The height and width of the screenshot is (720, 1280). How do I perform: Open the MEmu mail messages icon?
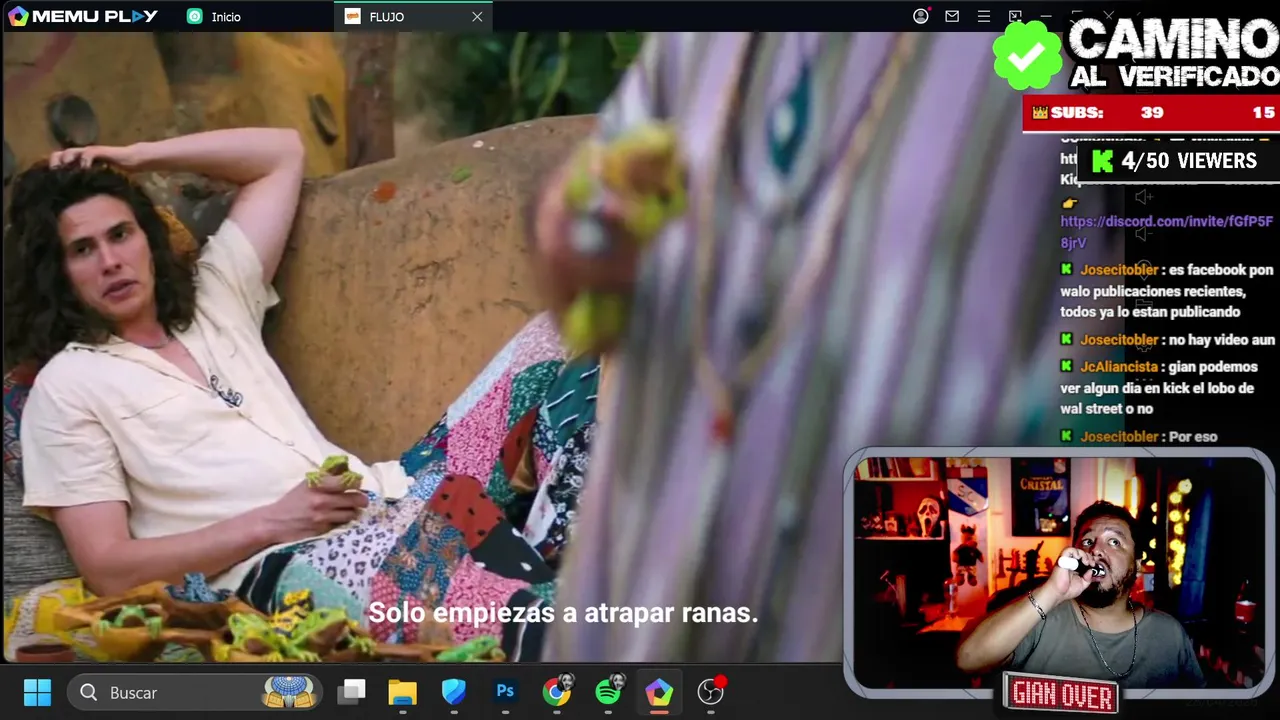(x=952, y=16)
